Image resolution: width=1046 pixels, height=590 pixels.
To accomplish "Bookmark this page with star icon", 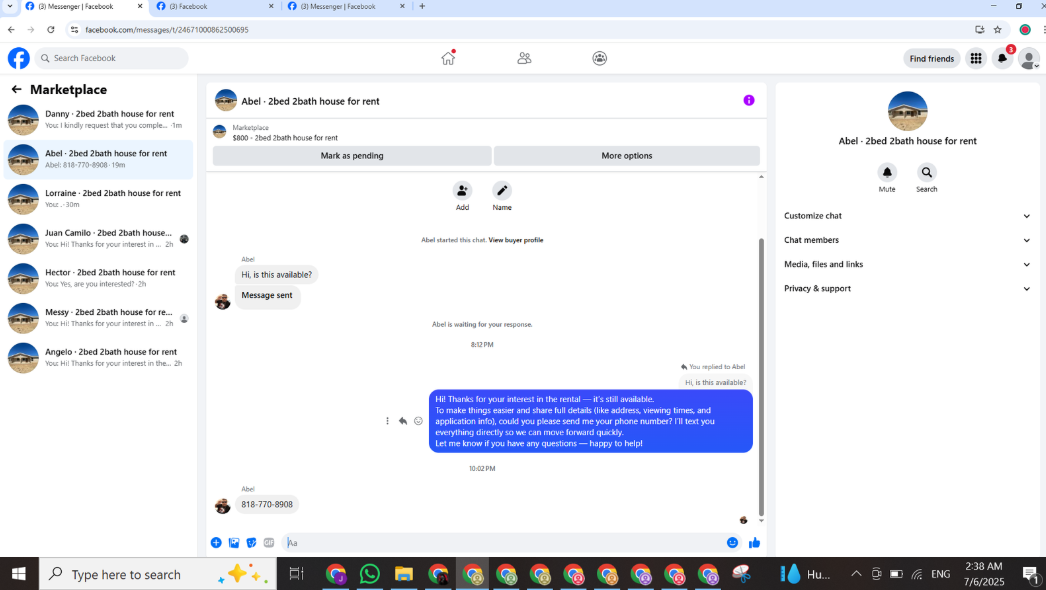I will [x=997, y=29].
